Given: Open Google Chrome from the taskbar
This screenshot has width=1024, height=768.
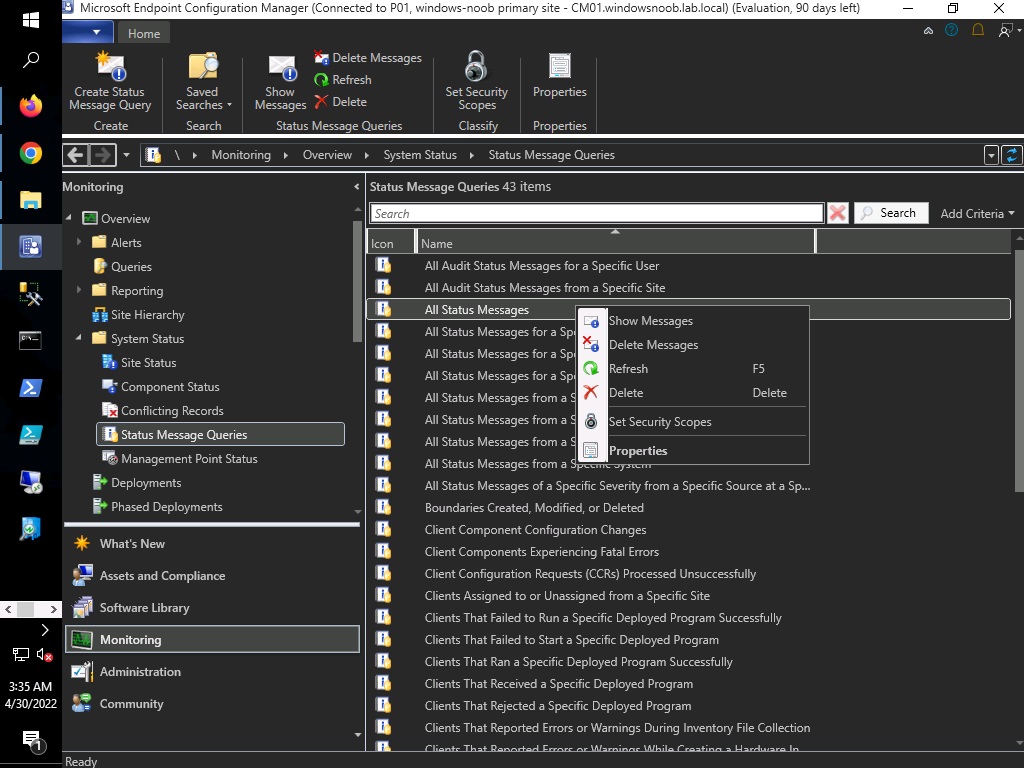Looking at the screenshot, I should [x=31, y=153].
